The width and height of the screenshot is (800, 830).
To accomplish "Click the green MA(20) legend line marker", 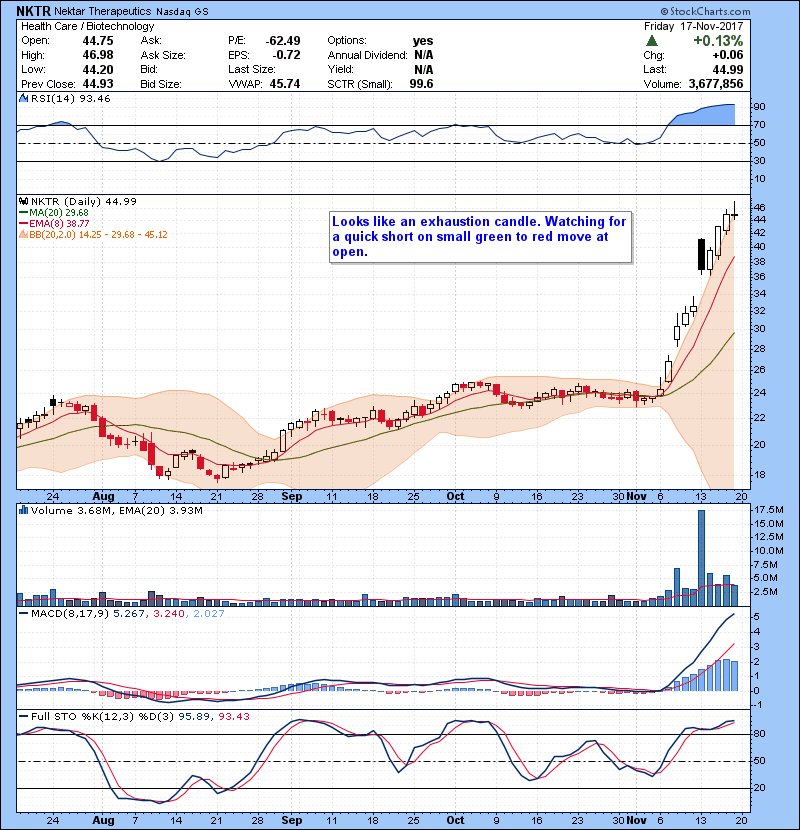I will pos(24,213).
